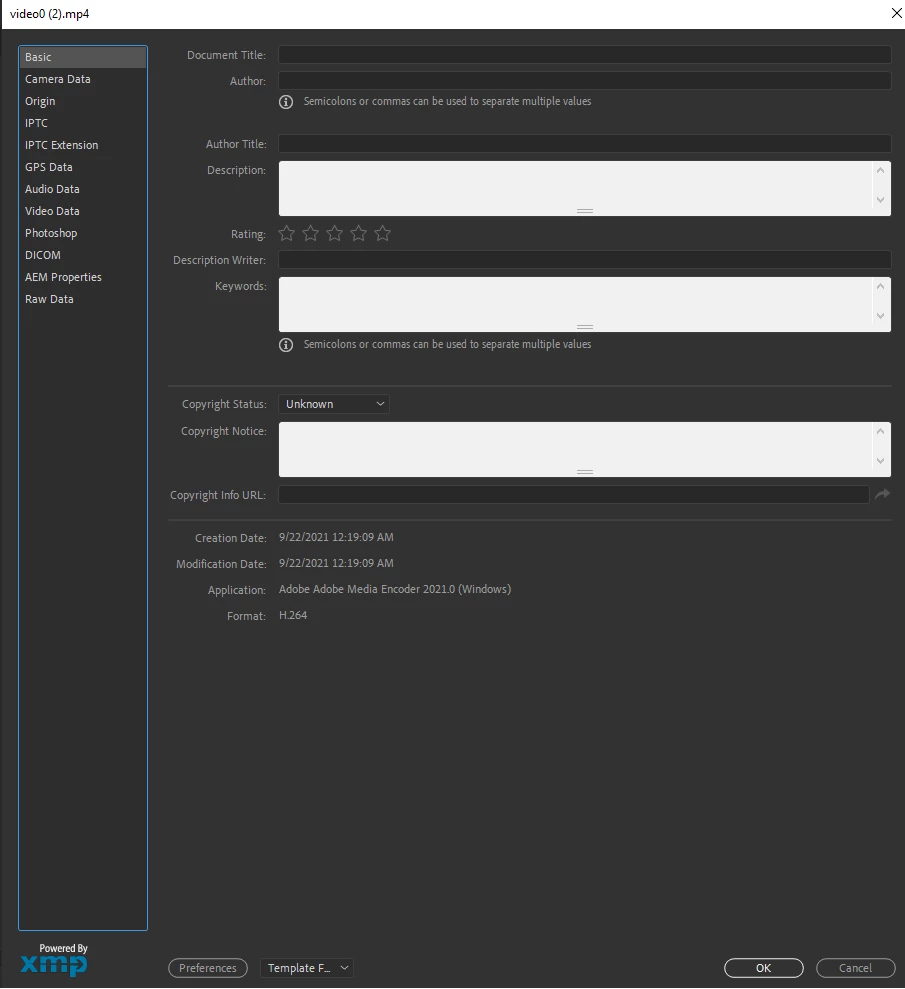Set rating to four stars
Image resolution: width=905 pixels, height=989 pixels.
pos(358,233)
